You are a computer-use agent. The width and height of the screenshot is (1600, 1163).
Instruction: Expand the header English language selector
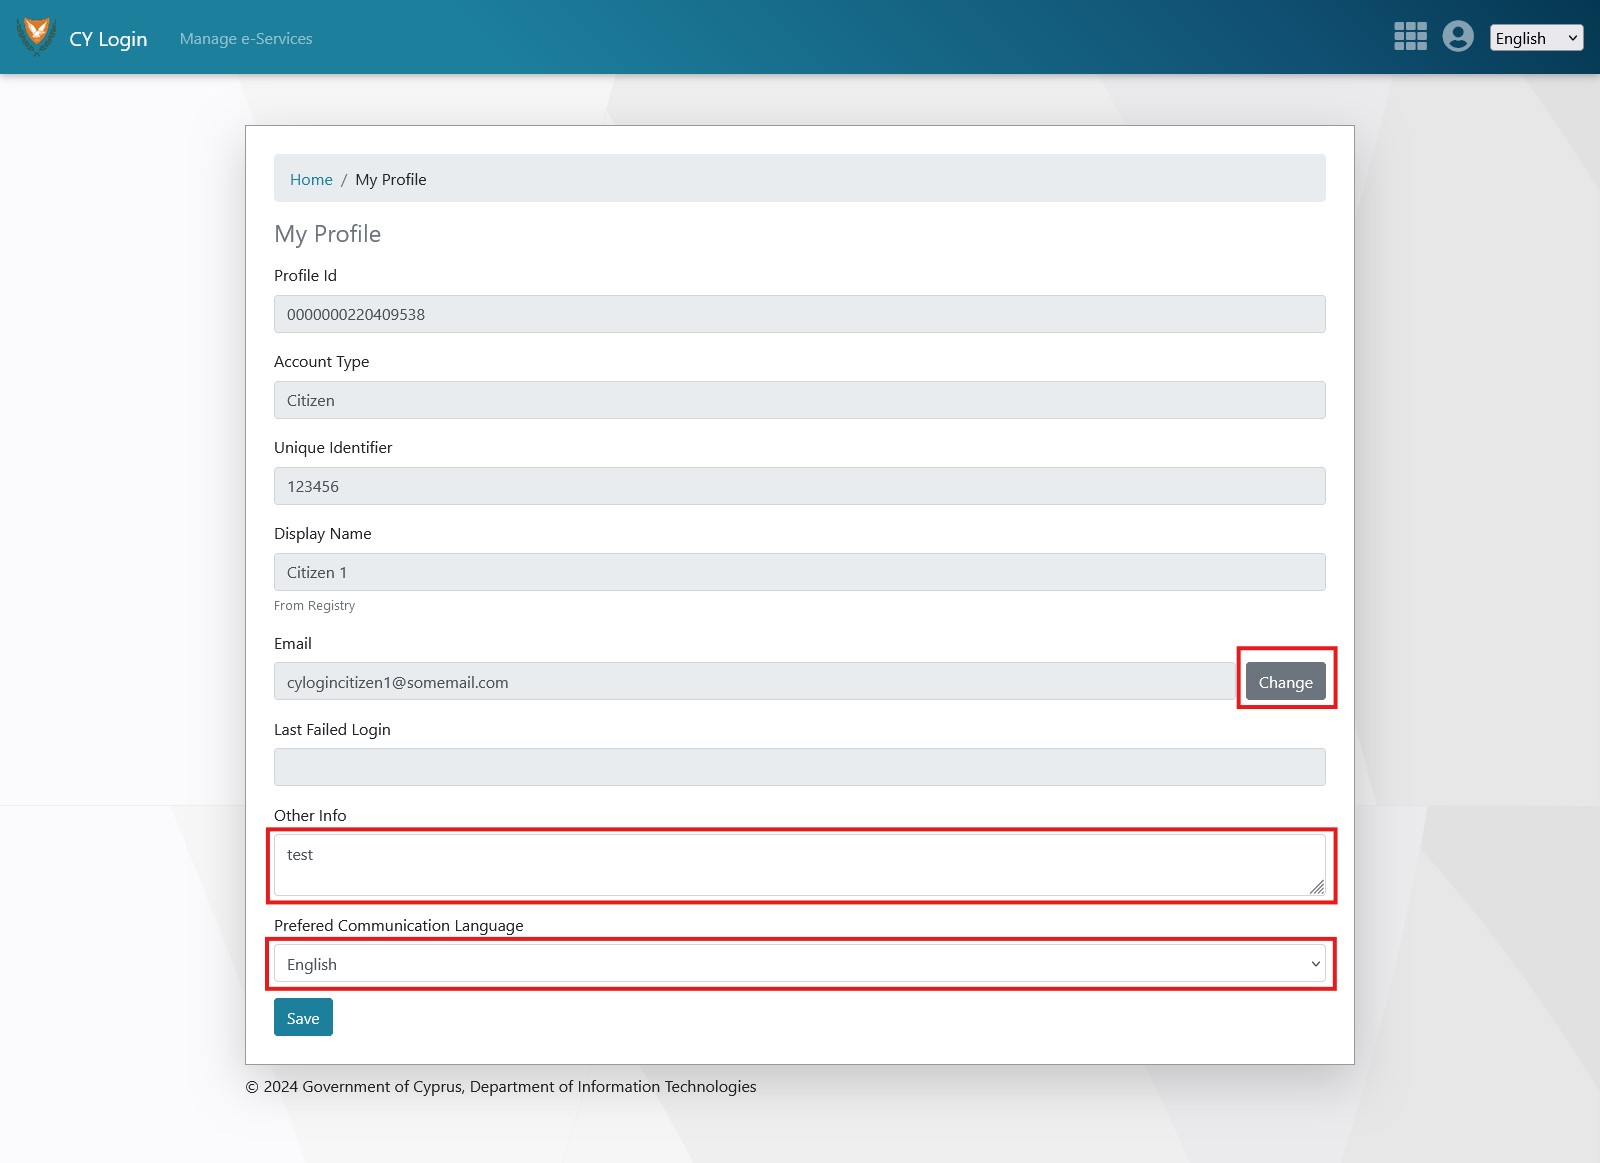tap(1535, 38)
